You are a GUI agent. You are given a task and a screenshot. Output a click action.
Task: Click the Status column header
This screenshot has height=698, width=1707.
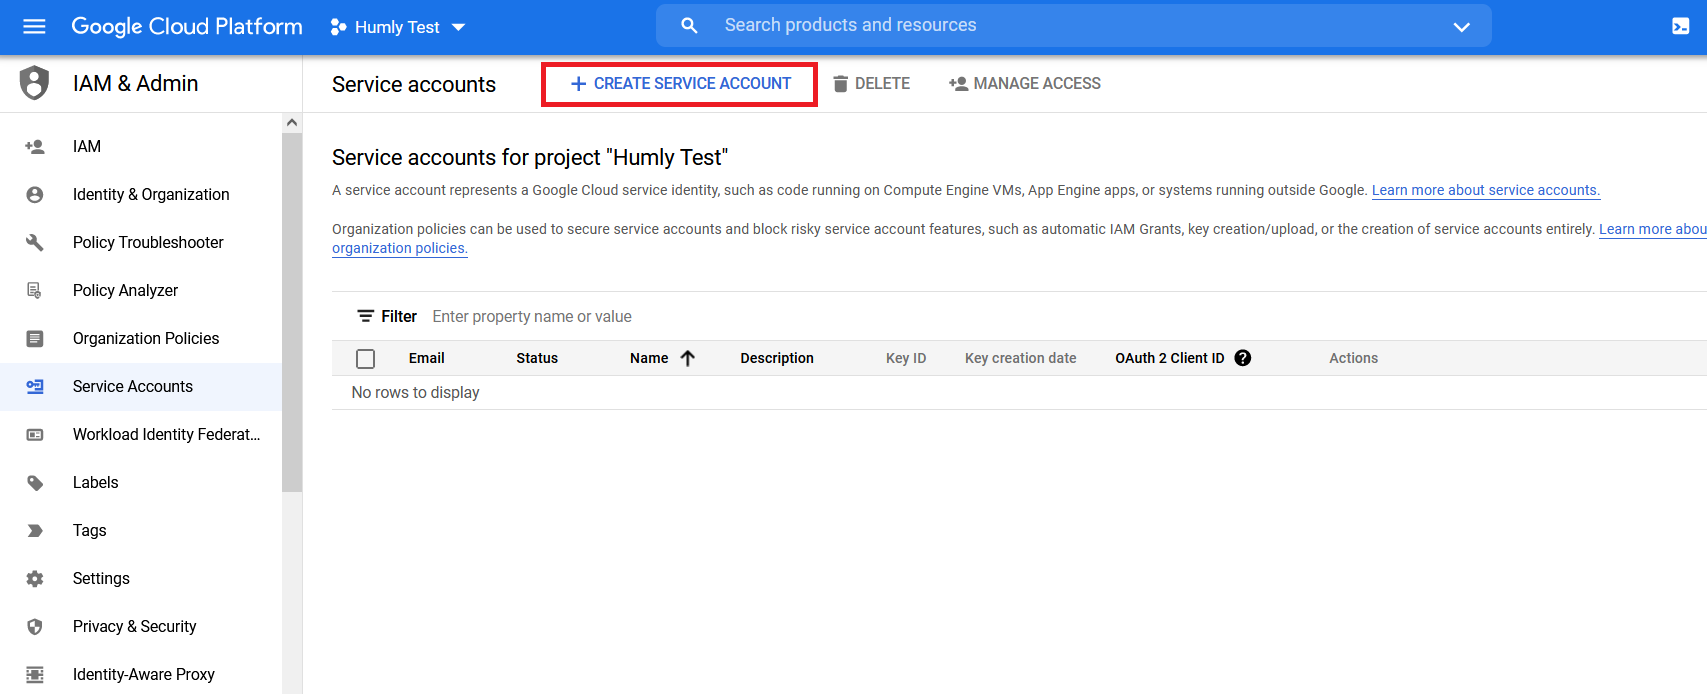(x=537, y=358)
